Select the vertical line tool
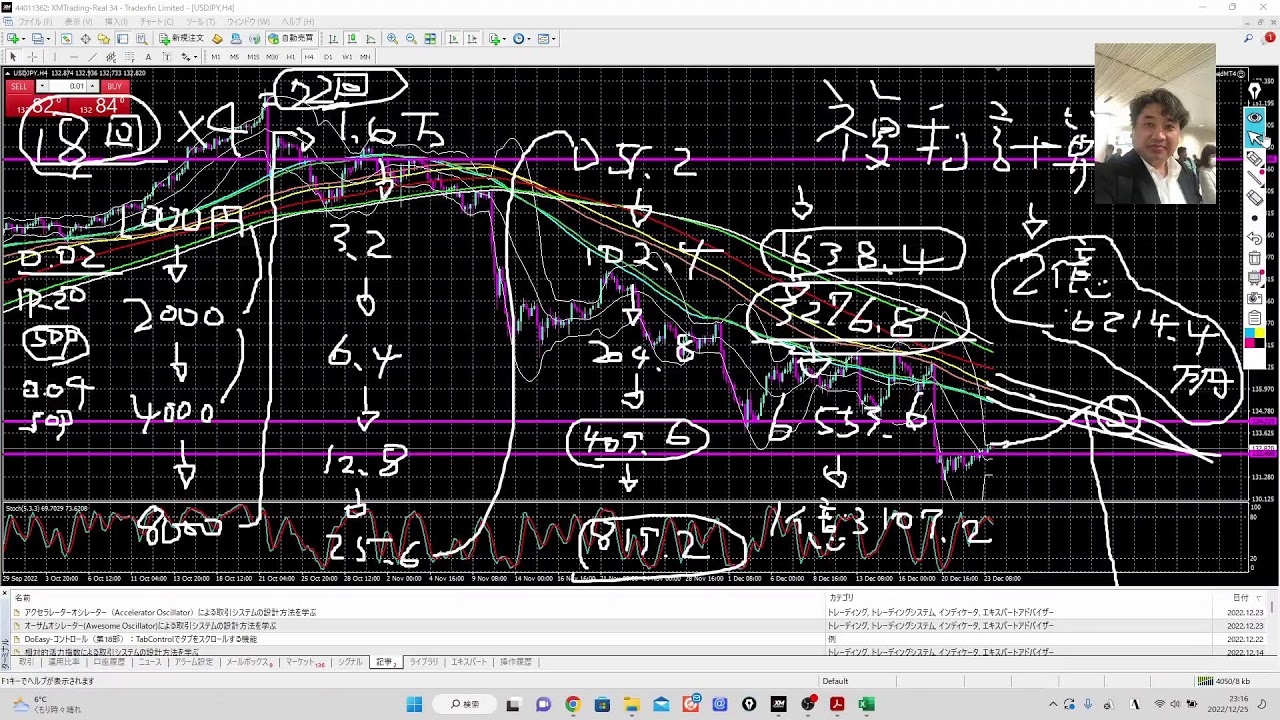The image size is (1280, 720). click(55, 57)
